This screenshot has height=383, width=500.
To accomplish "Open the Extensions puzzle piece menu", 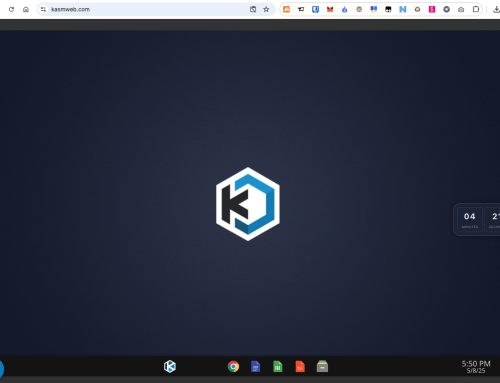I will click(476, 9).
